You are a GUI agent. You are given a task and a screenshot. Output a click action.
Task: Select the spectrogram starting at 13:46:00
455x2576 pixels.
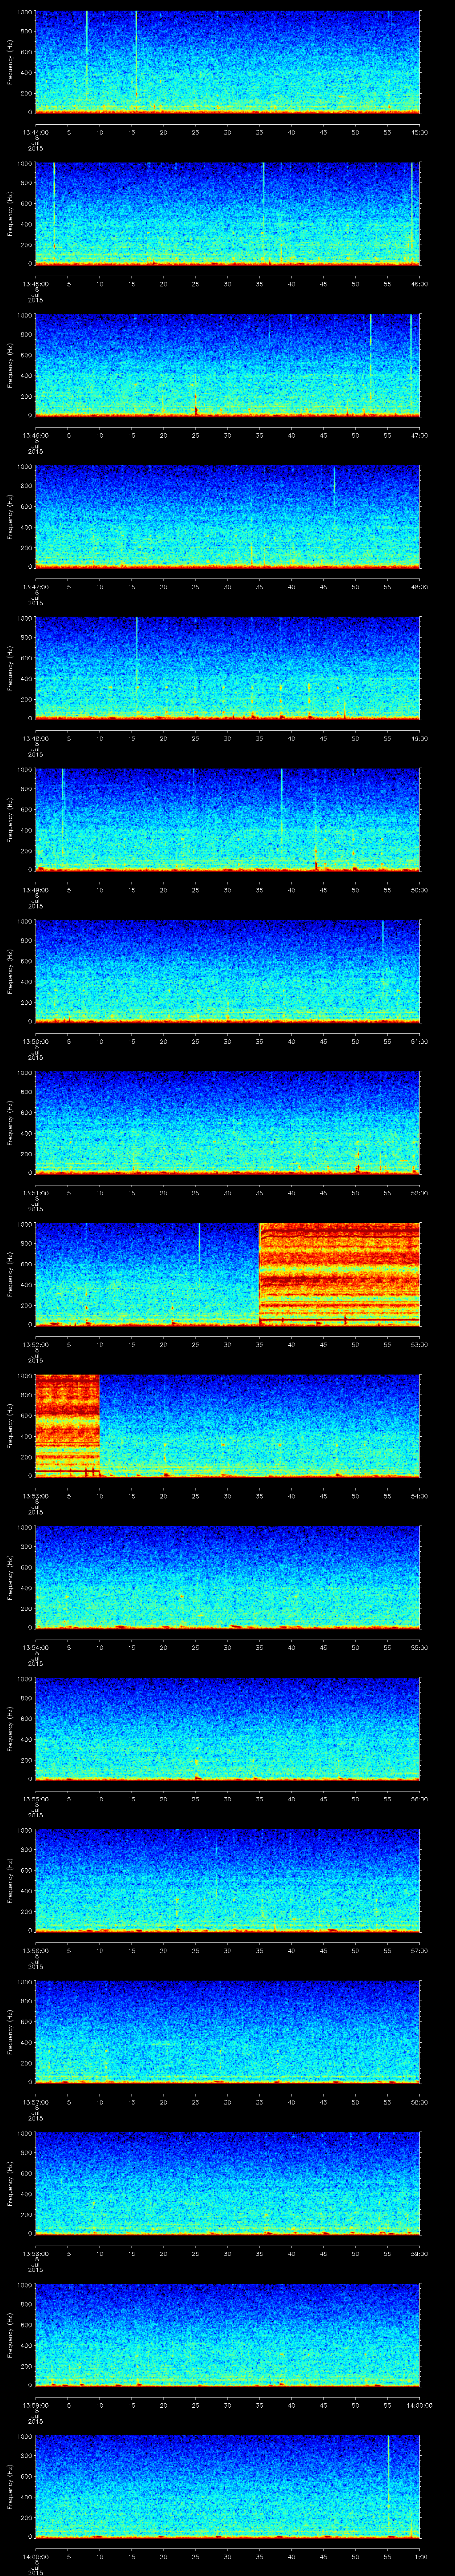227,365
